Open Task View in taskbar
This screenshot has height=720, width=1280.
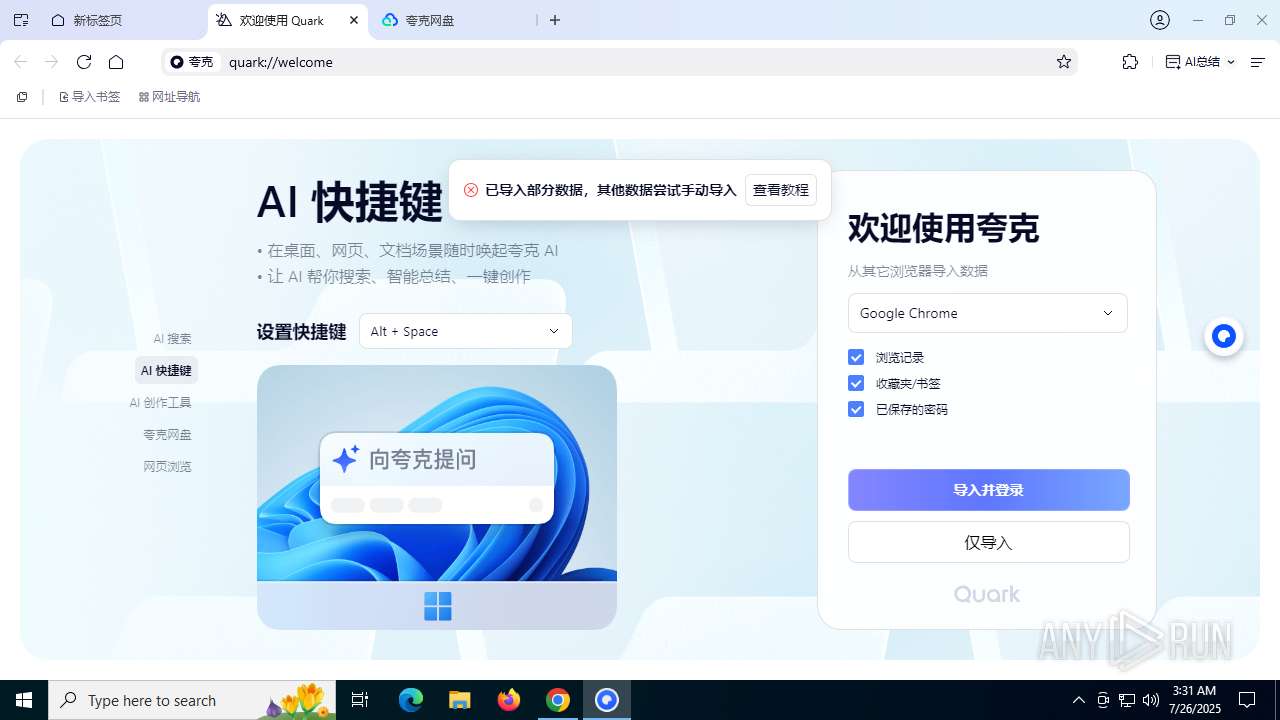tap(360, 700)
